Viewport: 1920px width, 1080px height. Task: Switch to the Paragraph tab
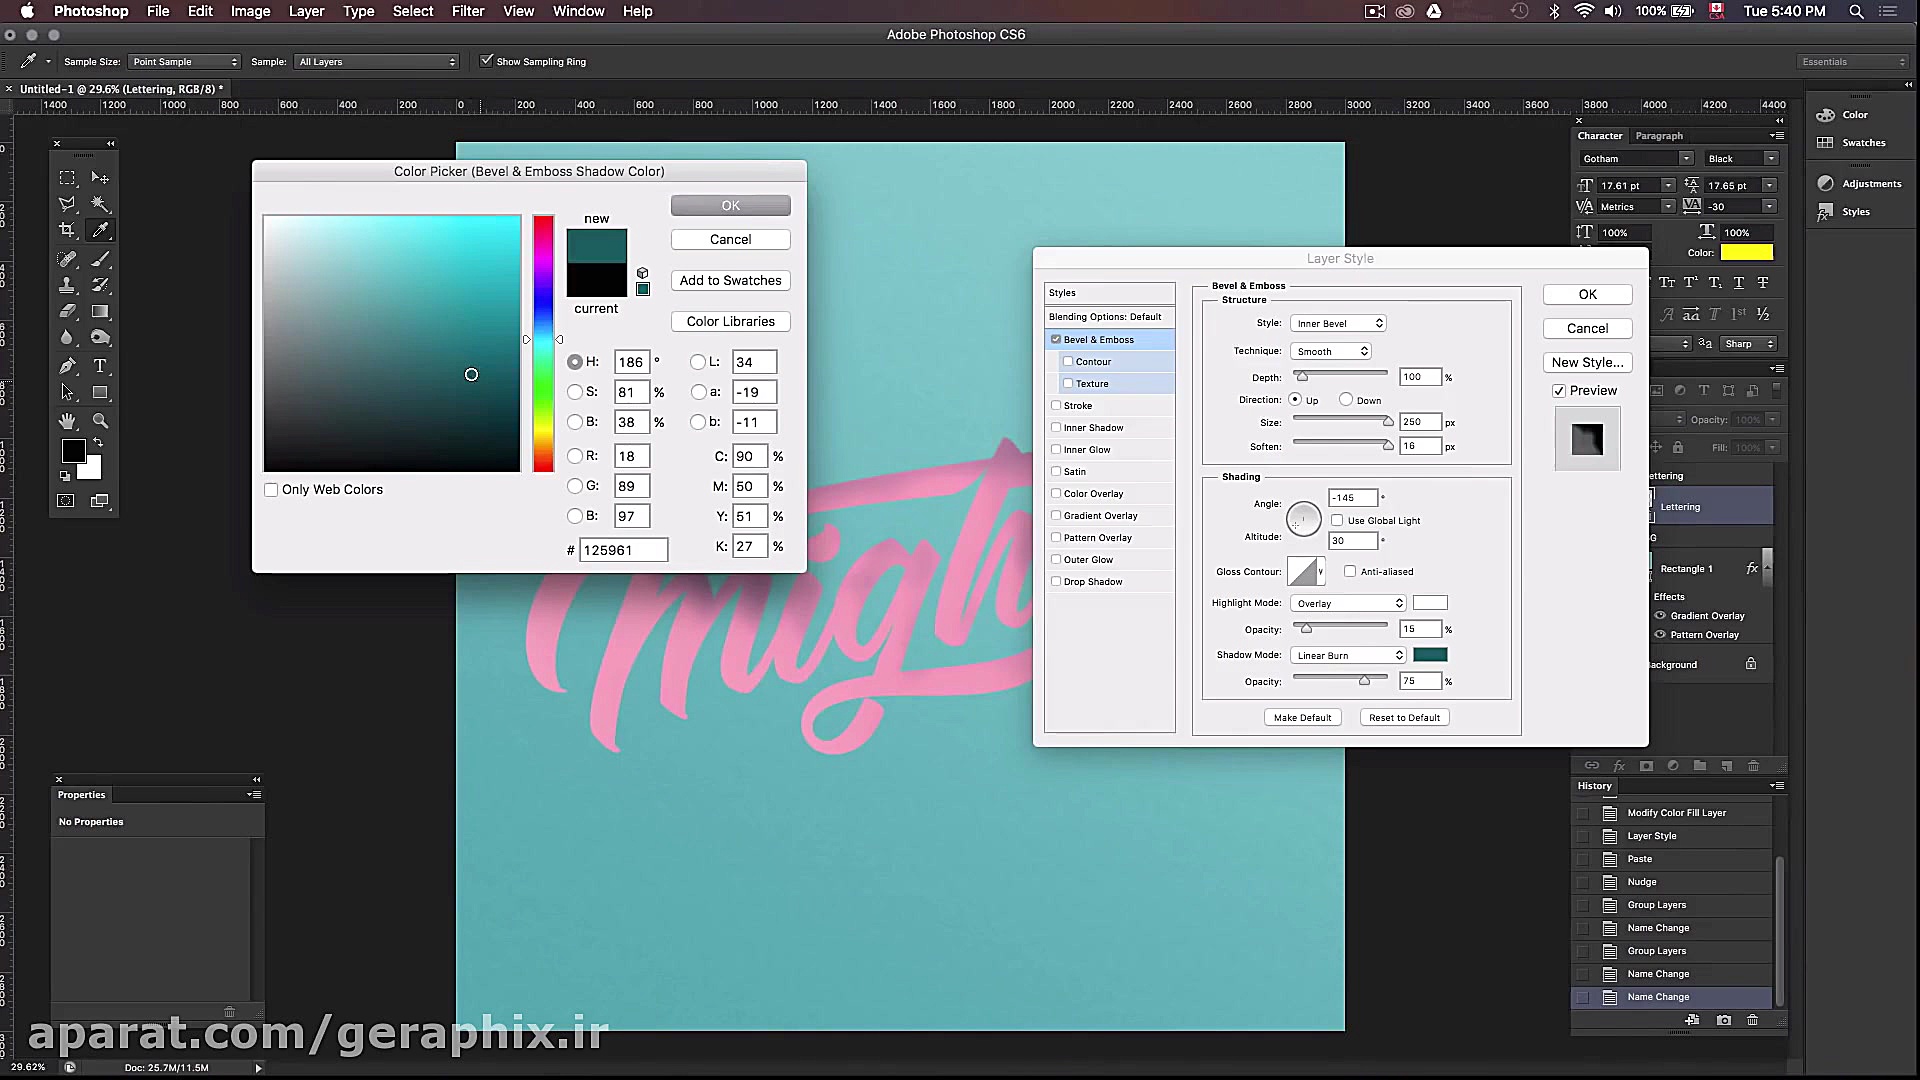(1658, 136)
